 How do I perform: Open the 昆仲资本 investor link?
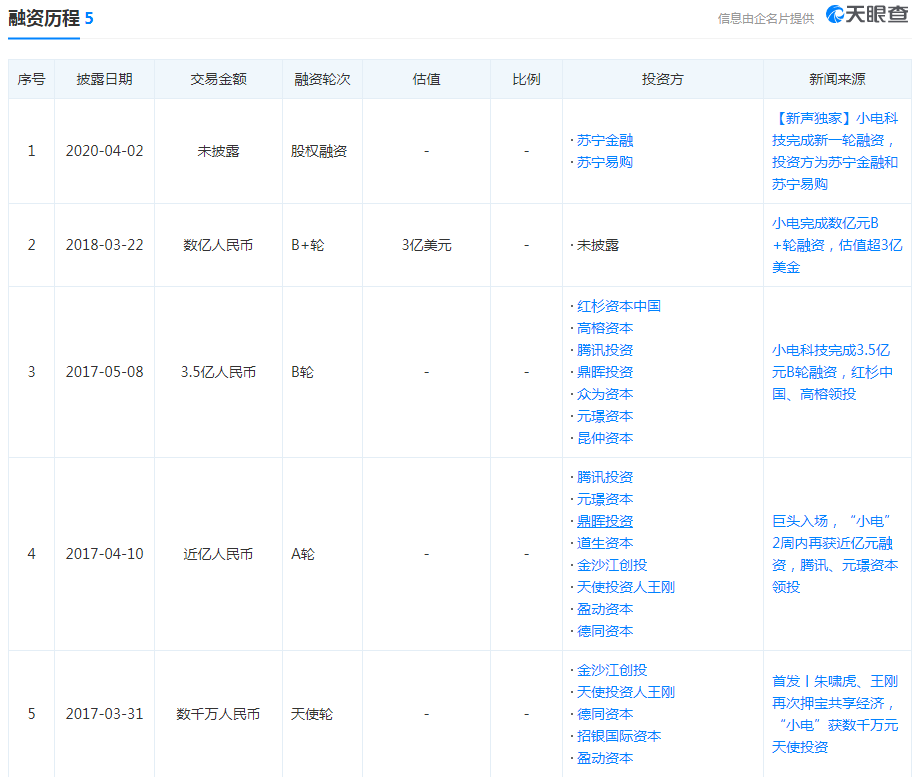click(x=604, y=438)
